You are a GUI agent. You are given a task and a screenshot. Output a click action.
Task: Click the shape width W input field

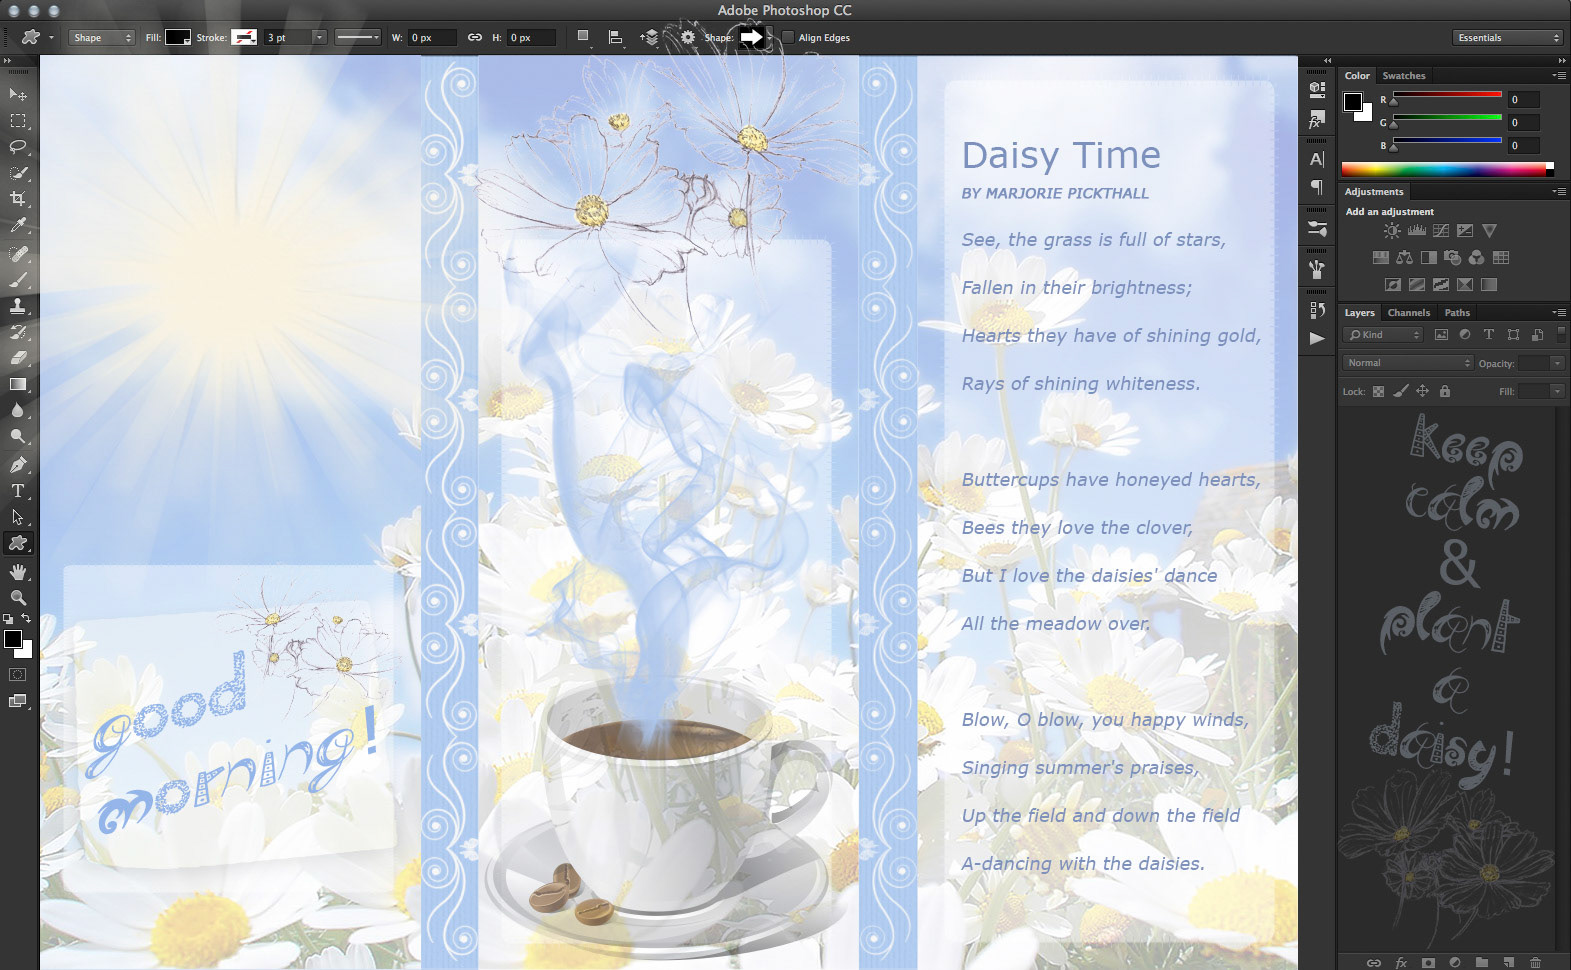tap(432, 37)
